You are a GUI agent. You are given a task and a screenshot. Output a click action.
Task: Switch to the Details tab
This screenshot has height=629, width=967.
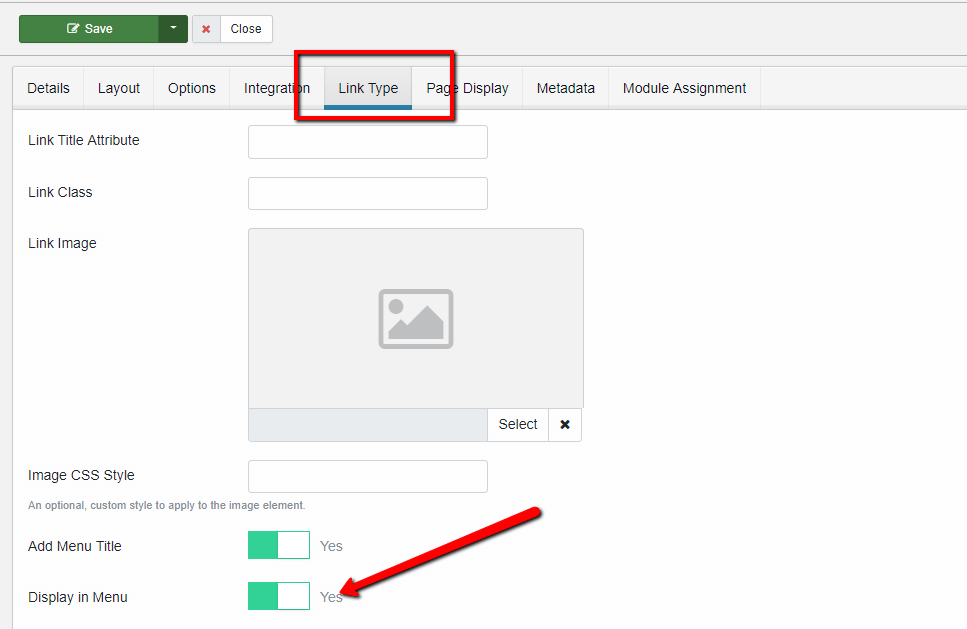48,88
